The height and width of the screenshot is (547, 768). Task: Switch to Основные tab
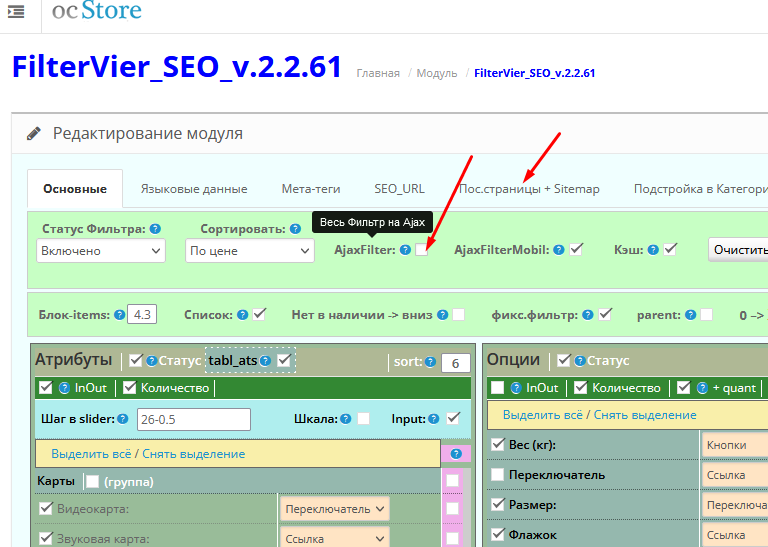75,189
